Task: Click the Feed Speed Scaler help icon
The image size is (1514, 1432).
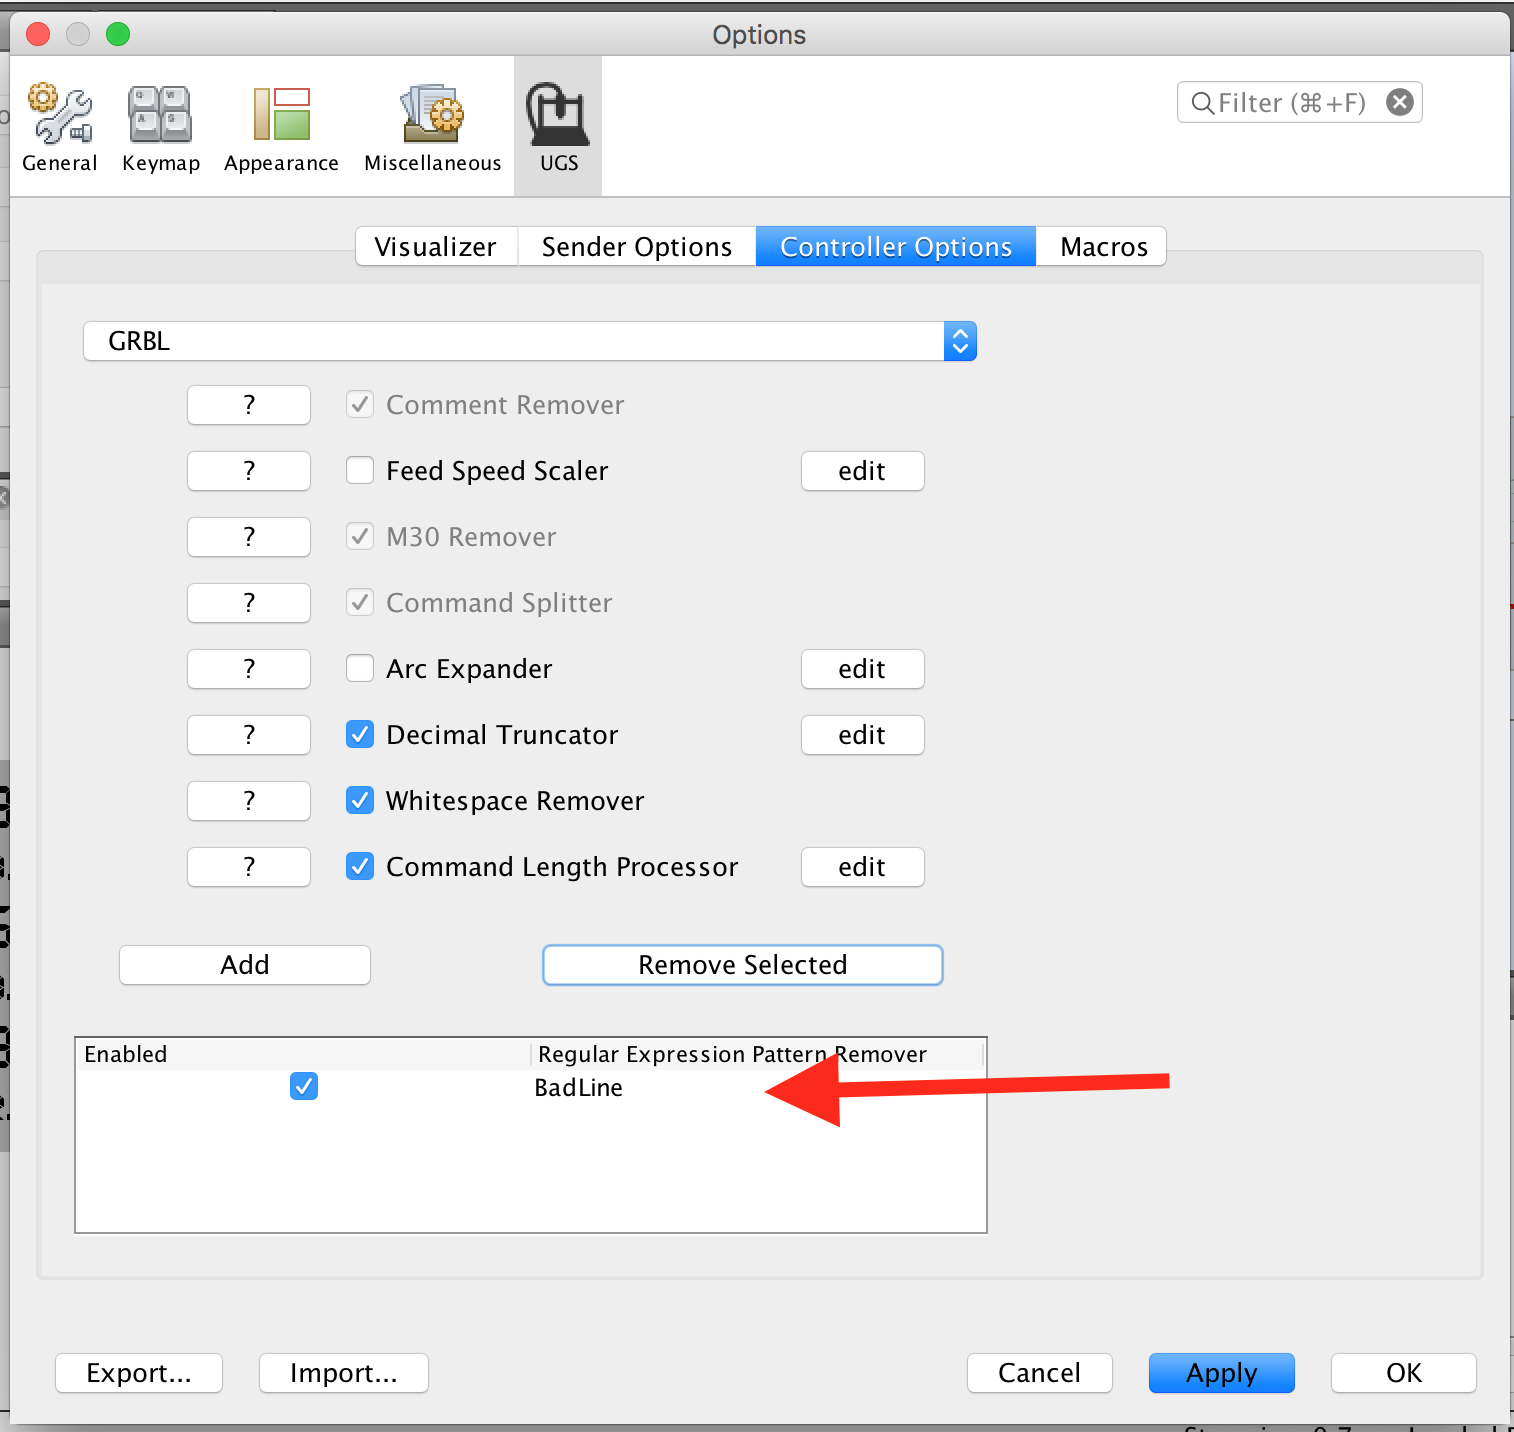Action: click(x=248, y=470)
